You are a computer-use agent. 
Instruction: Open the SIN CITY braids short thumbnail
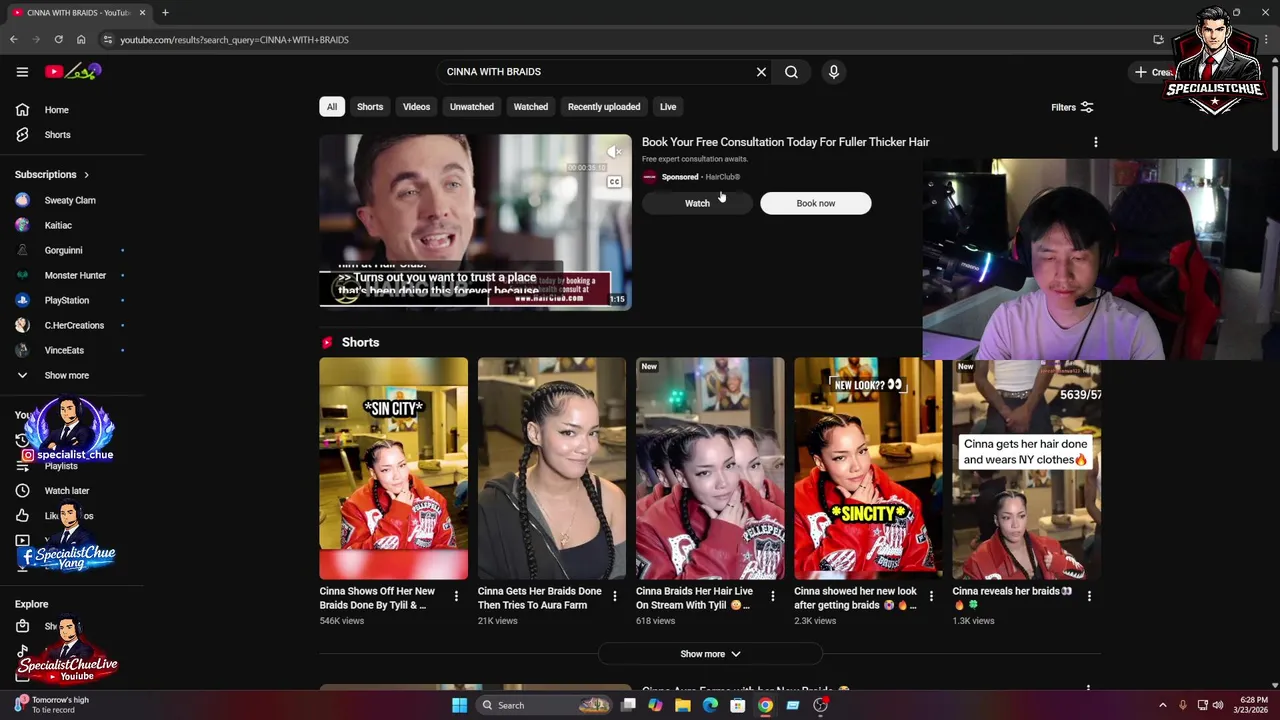(x=393, y=468)
